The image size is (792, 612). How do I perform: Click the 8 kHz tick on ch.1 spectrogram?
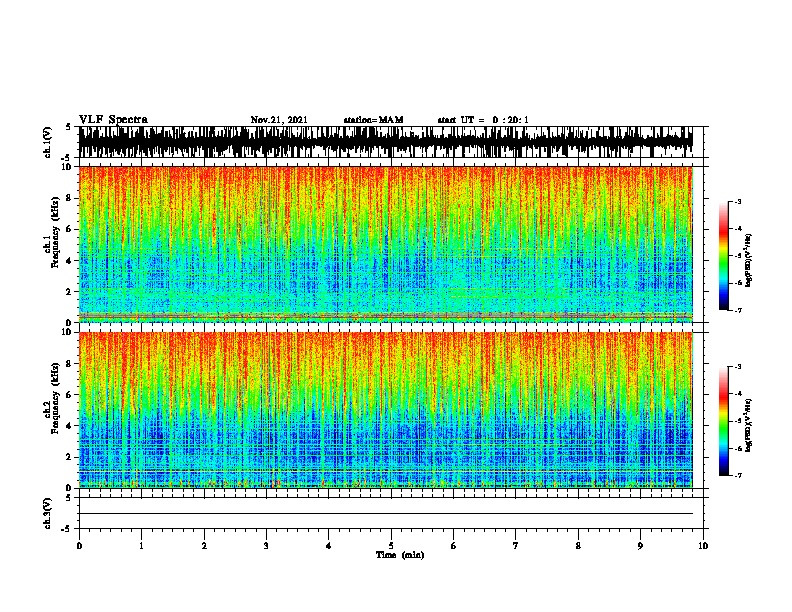point(70,198)
